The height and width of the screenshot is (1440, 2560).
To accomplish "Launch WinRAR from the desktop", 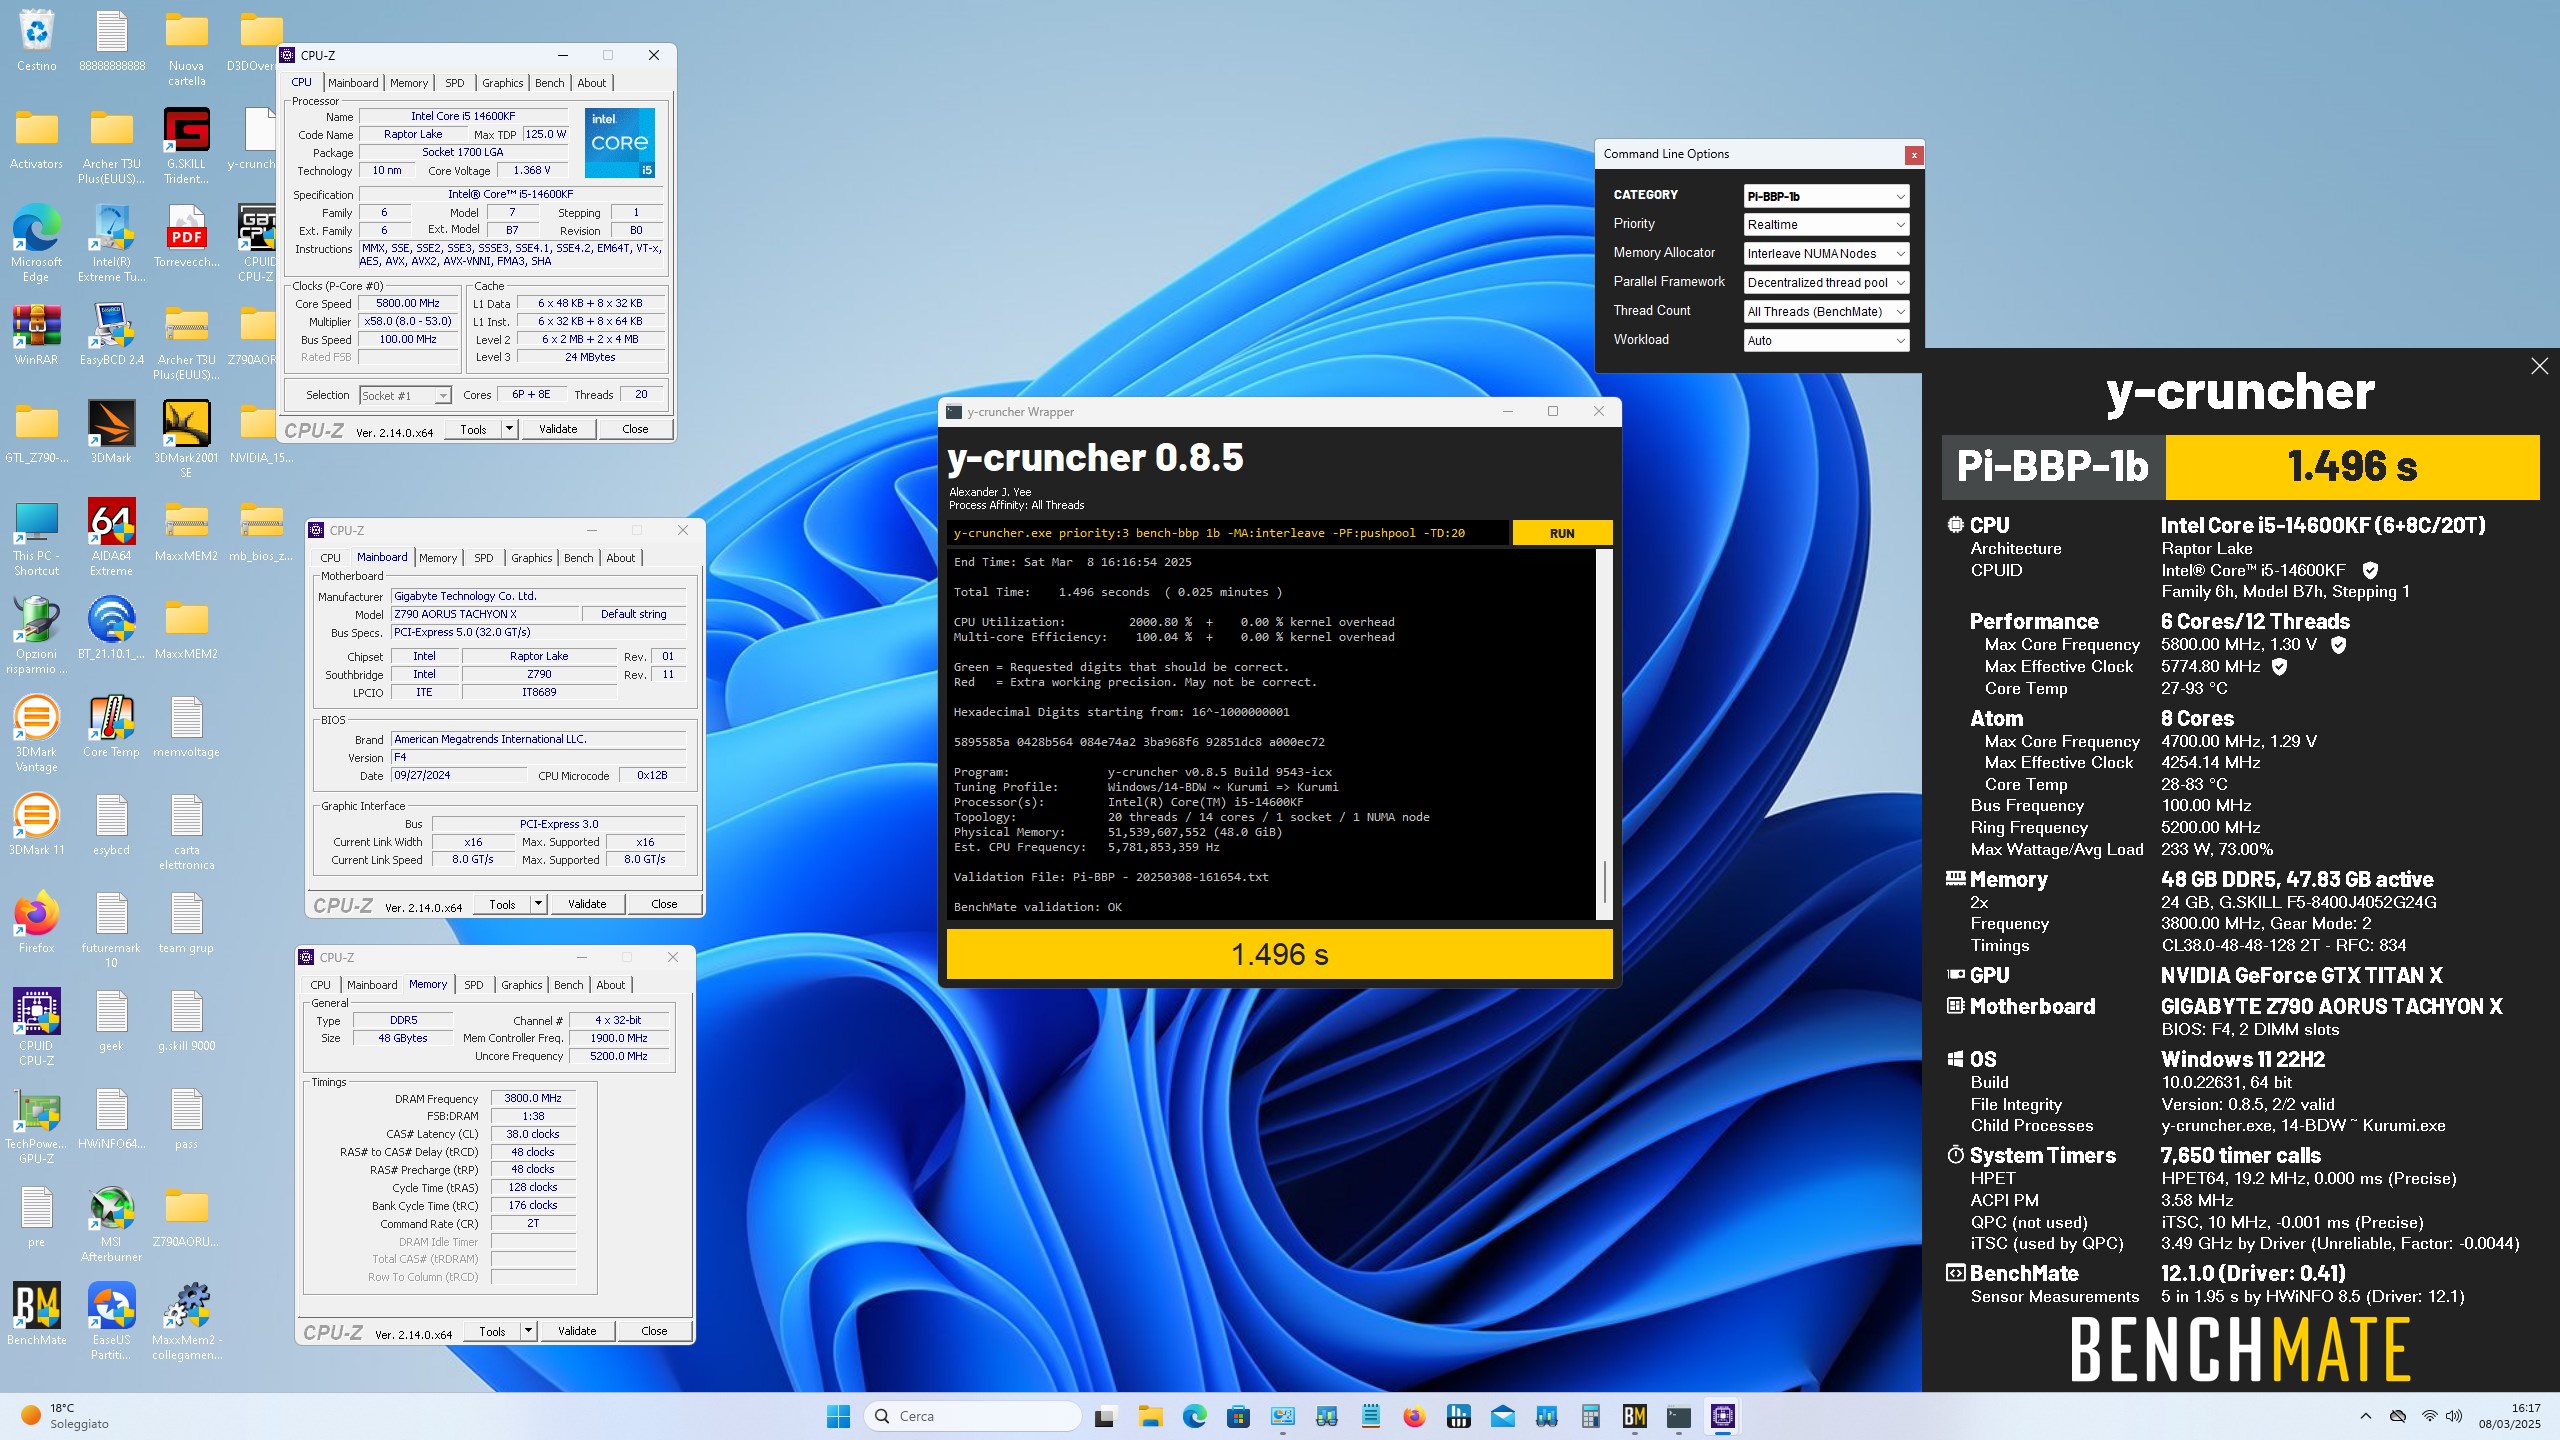I will 36,334.
